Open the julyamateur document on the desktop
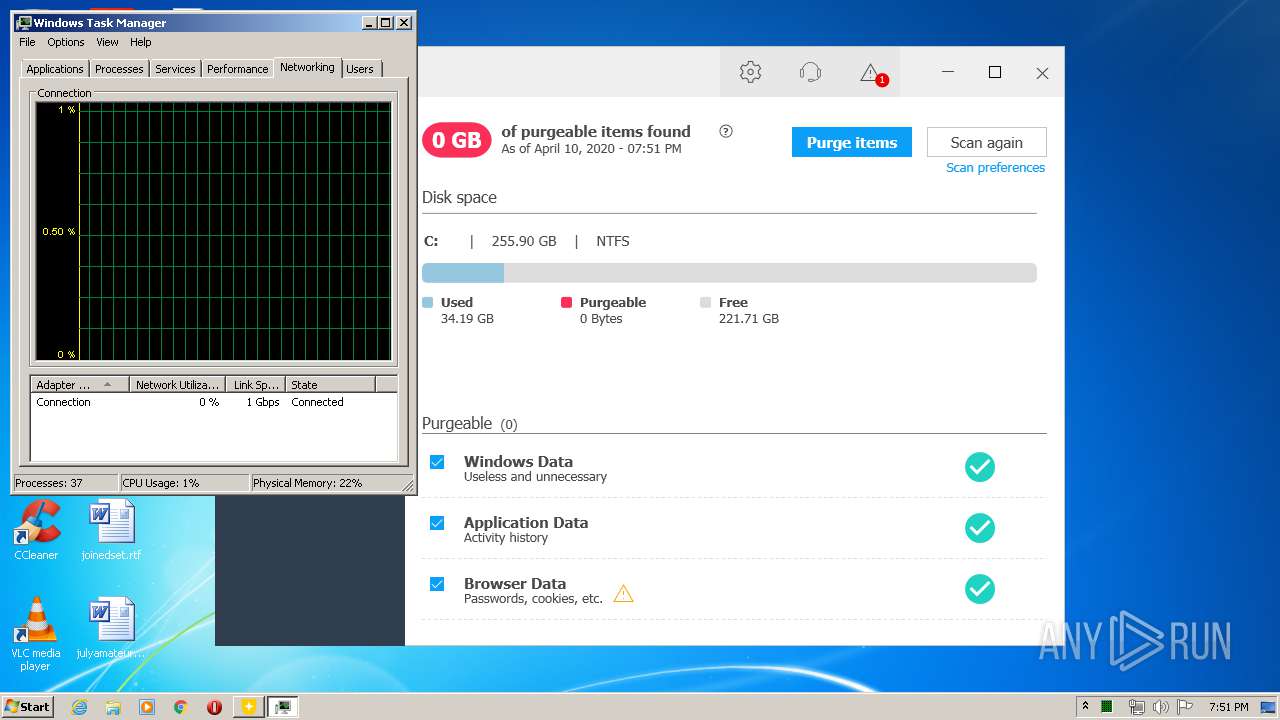1280x720 pixels. coord(111,628)
